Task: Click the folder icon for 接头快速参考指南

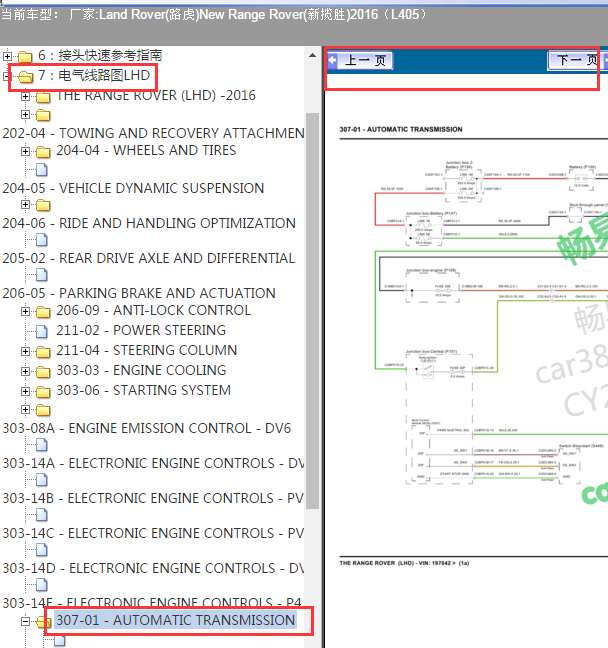Action: coord(25,56)
